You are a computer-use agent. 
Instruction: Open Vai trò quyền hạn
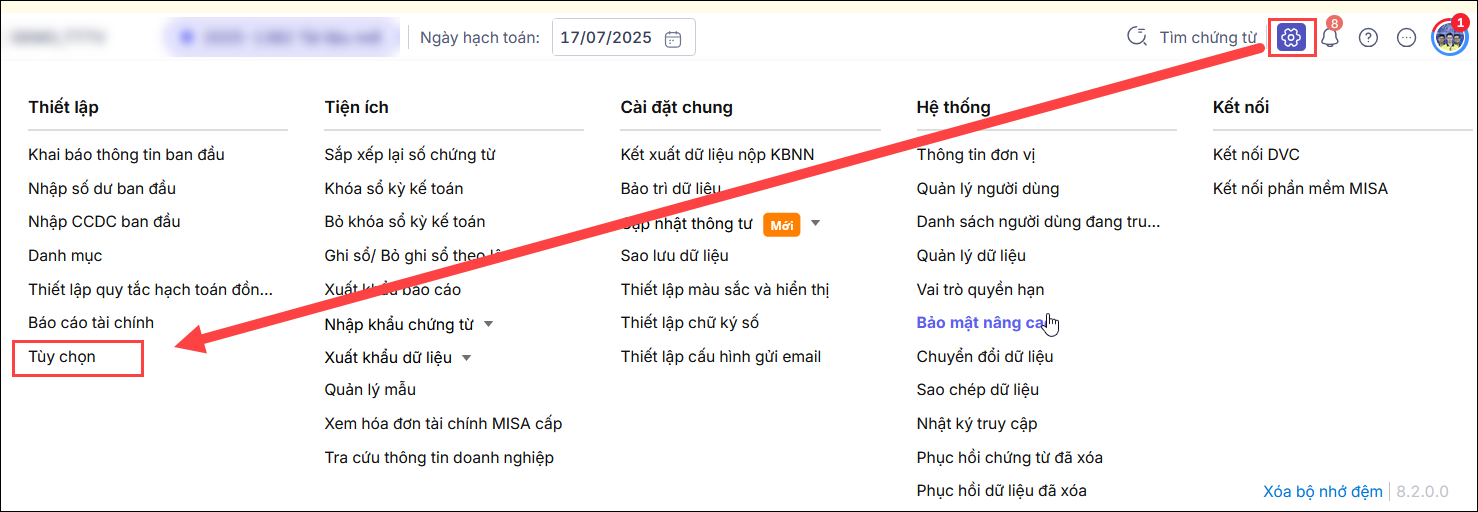[x=980, y=290]
